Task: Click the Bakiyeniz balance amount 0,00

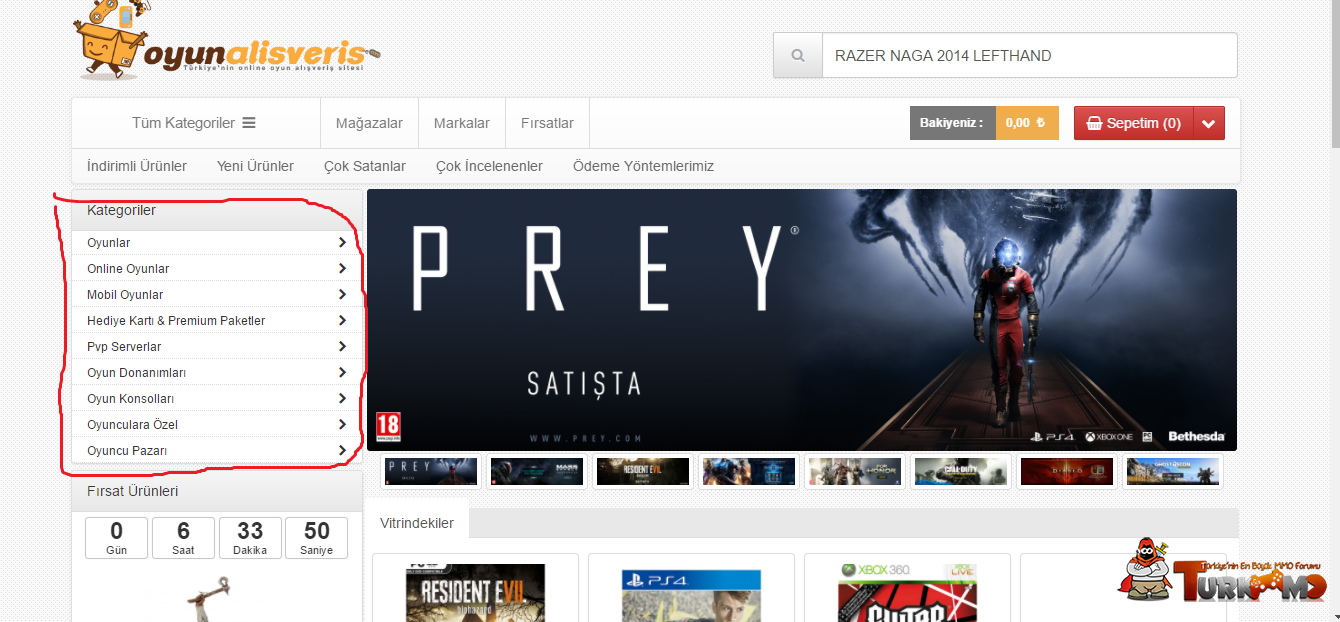Action: point(1027,123)
